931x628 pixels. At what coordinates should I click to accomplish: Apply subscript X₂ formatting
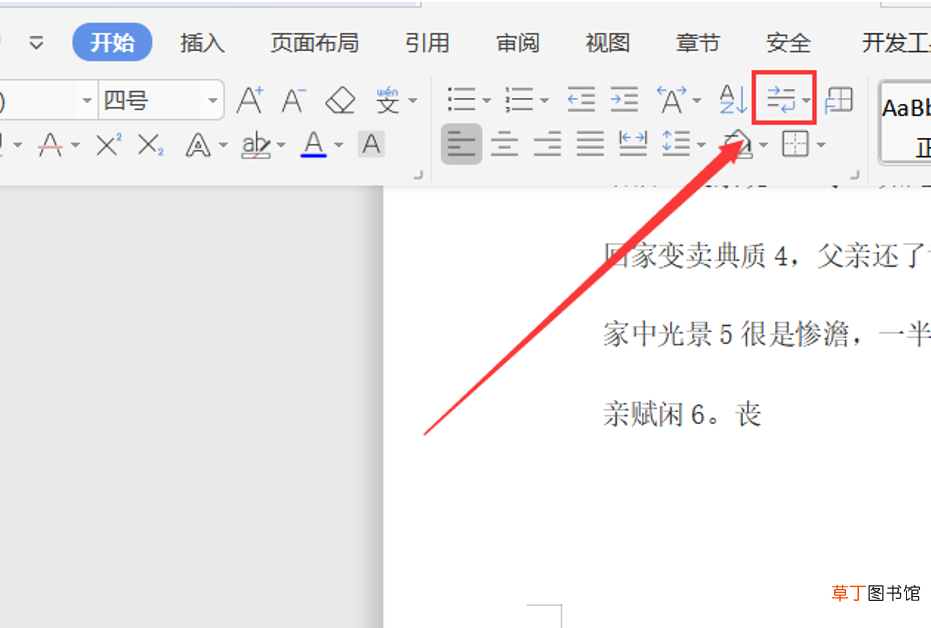pyautogui.click(x=151, y=144)
